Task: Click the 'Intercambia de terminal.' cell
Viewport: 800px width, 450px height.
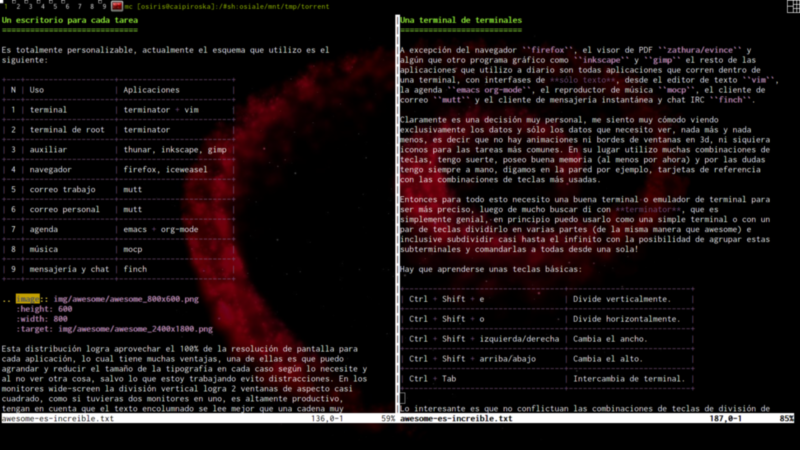Action: [x=629, y=379]
